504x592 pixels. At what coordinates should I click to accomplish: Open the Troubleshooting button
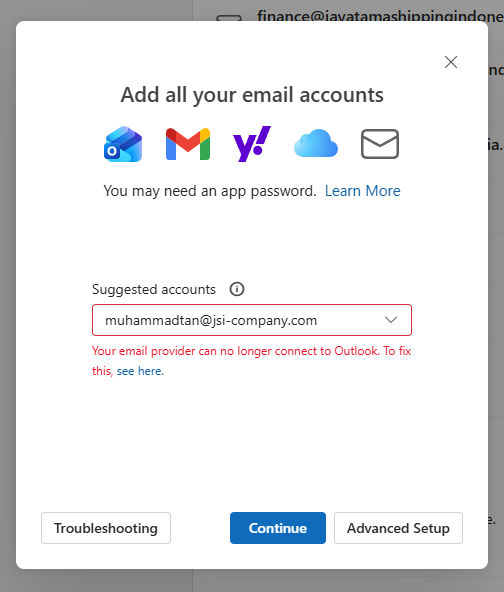coord(106,528)
